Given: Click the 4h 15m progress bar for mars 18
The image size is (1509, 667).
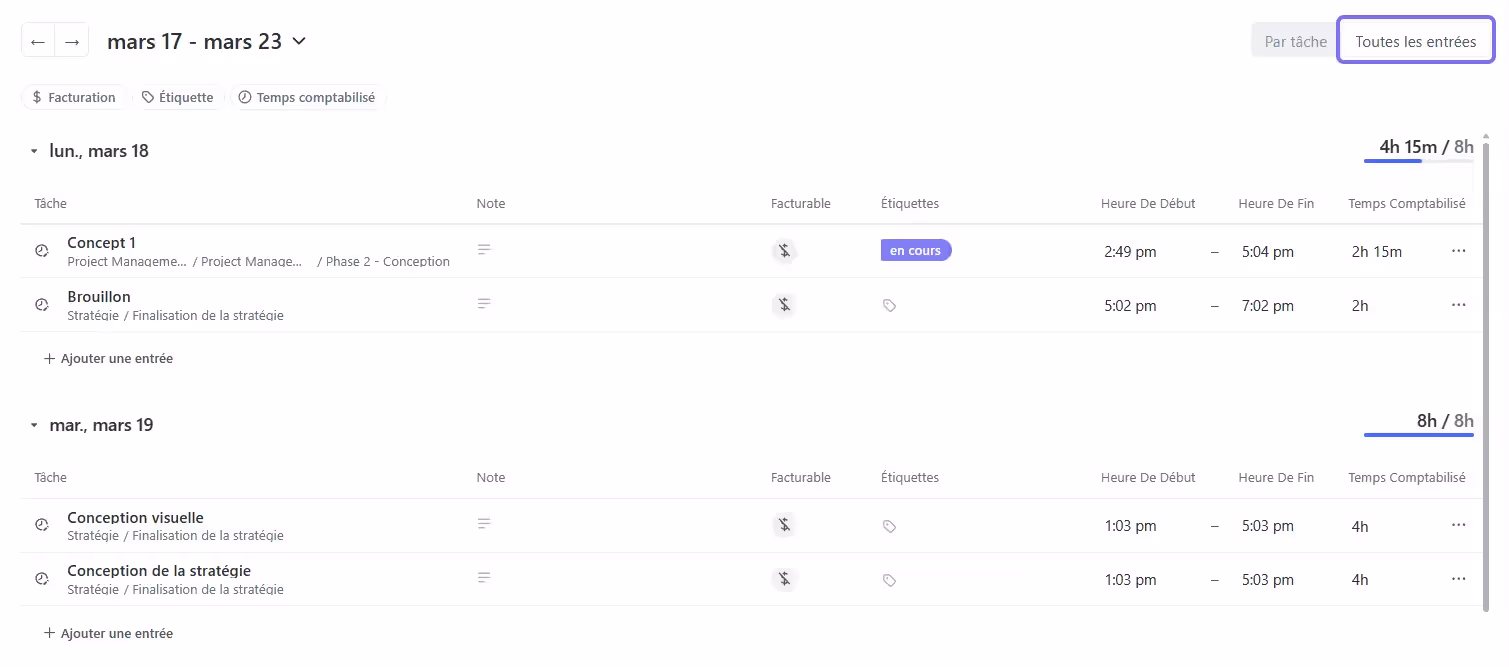Looking at the screenshot, I should (1418, 161).
